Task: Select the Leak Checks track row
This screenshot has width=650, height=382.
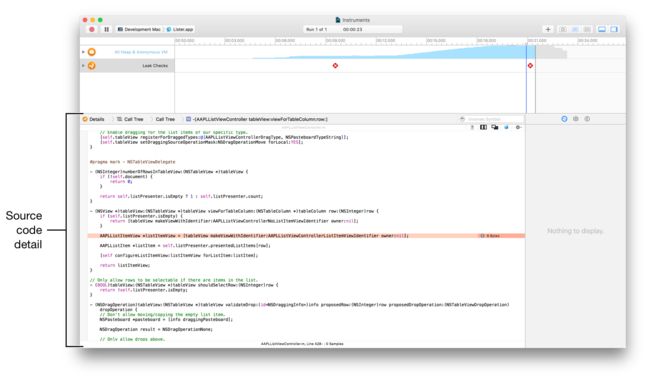Action: pos(127,65)
